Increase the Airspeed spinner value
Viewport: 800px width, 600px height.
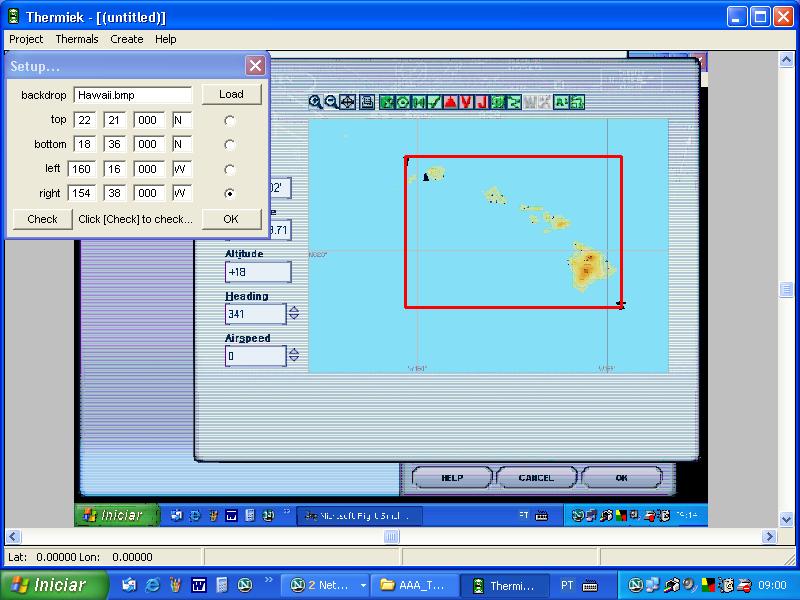pos(294,351)
